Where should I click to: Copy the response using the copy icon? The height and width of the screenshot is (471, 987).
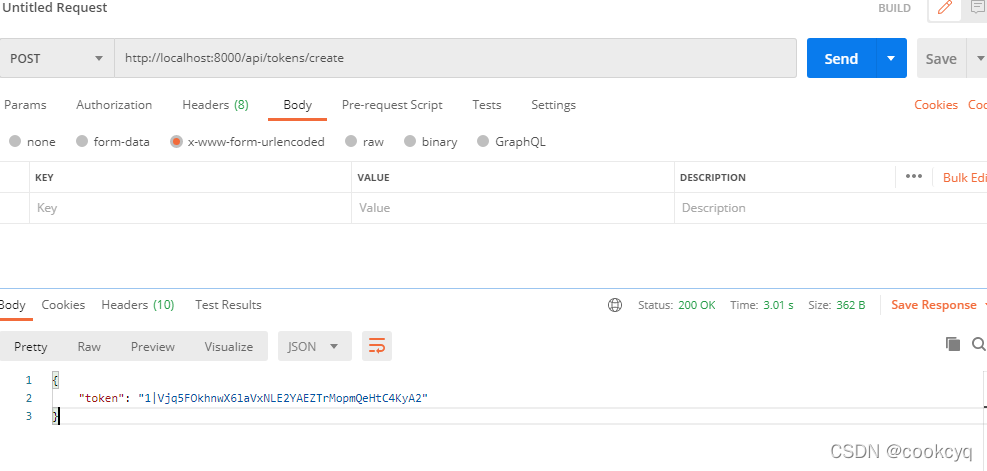[x=953, y=344]
